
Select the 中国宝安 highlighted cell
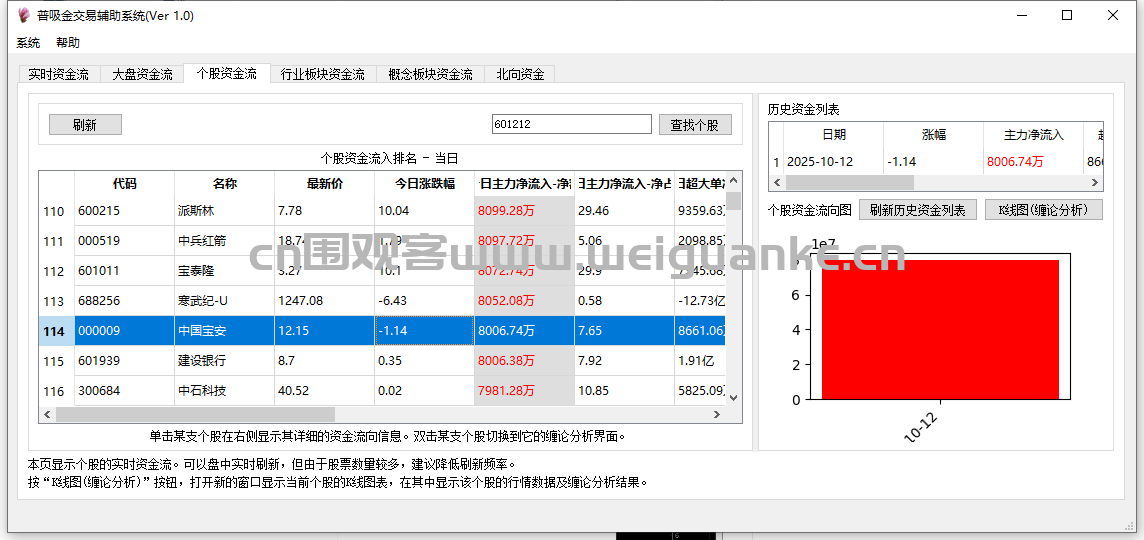click(225, 331)
